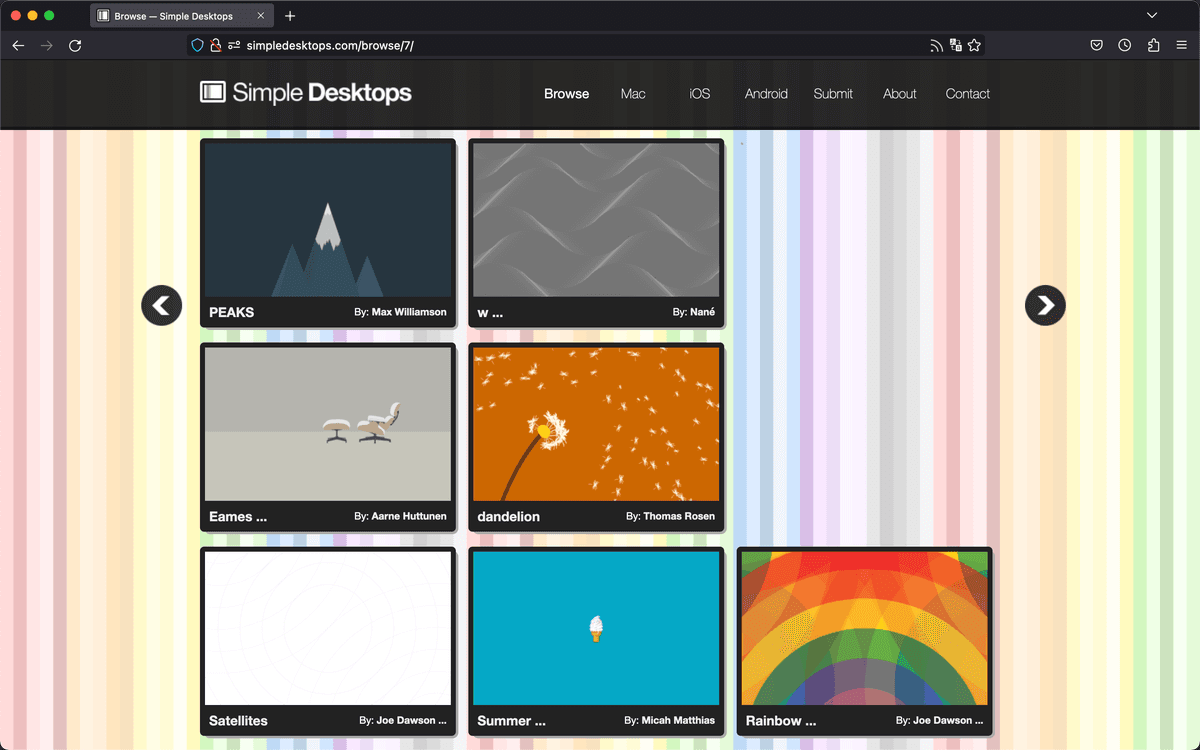Open author Max Williamson's link
The image size is (1200, 750).
[409, 312]
